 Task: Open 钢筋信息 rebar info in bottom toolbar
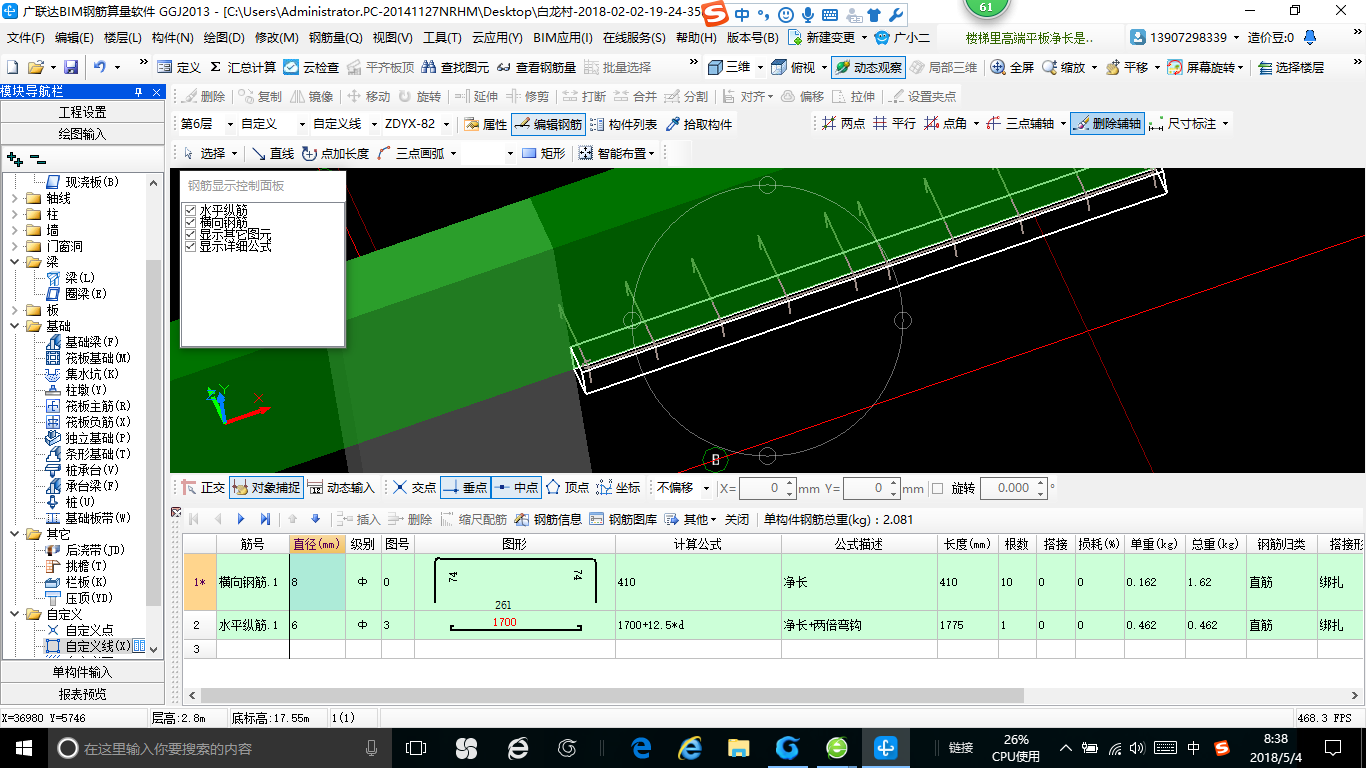coord(548,519)
